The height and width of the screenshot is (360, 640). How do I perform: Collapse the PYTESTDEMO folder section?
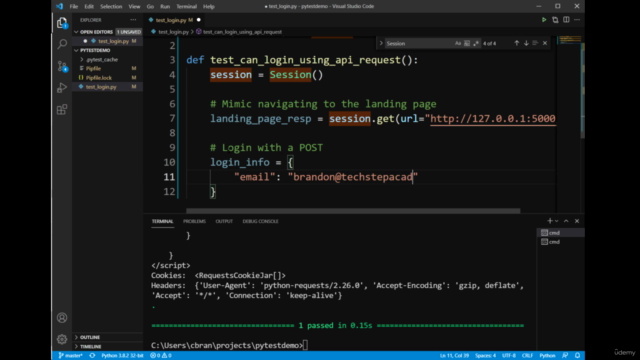[x=76, y=50]
